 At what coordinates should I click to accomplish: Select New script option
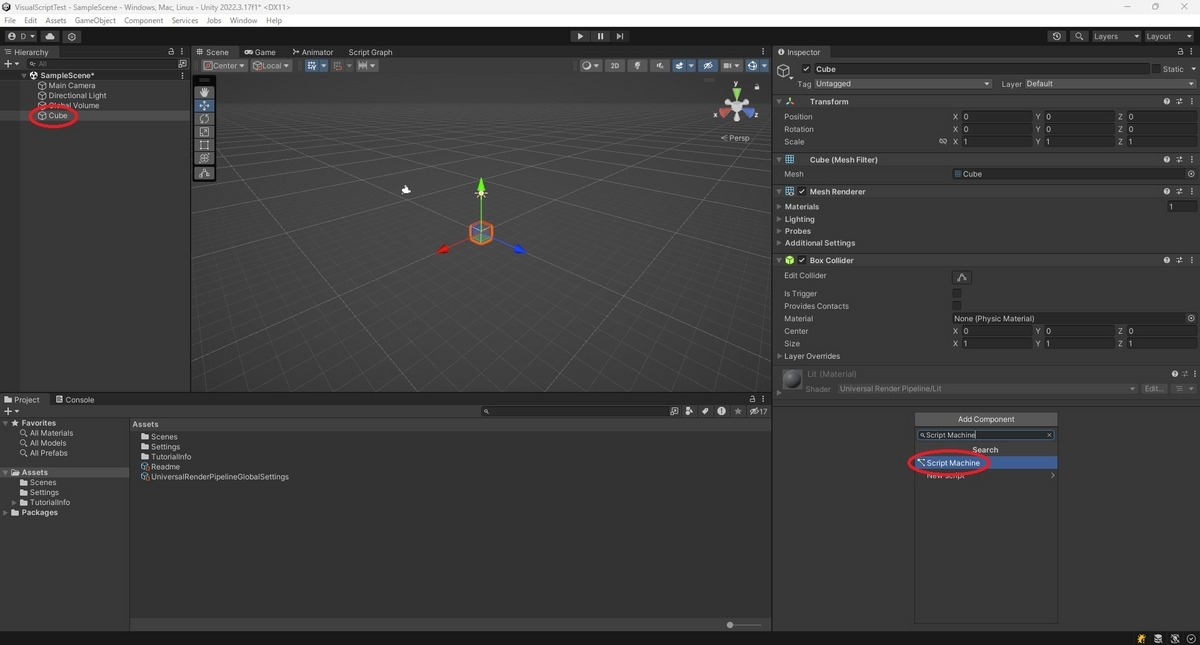pos(986,476)
